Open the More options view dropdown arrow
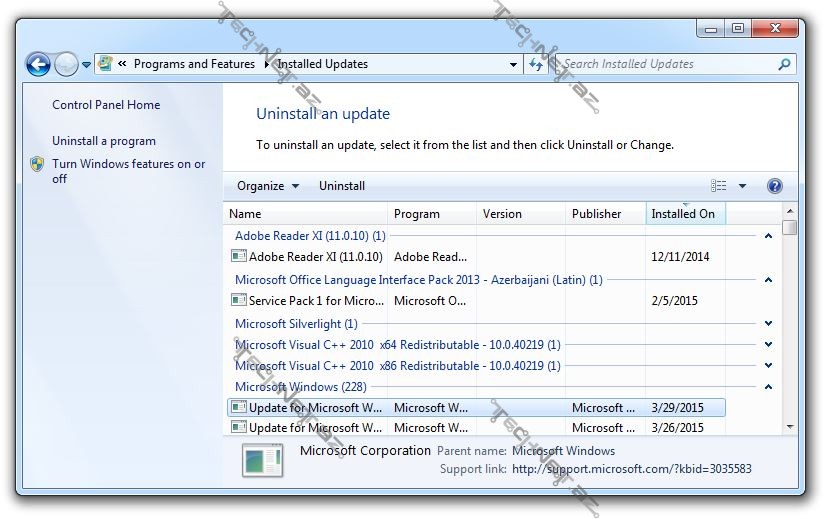824x519 pixels. coord(742,186)
